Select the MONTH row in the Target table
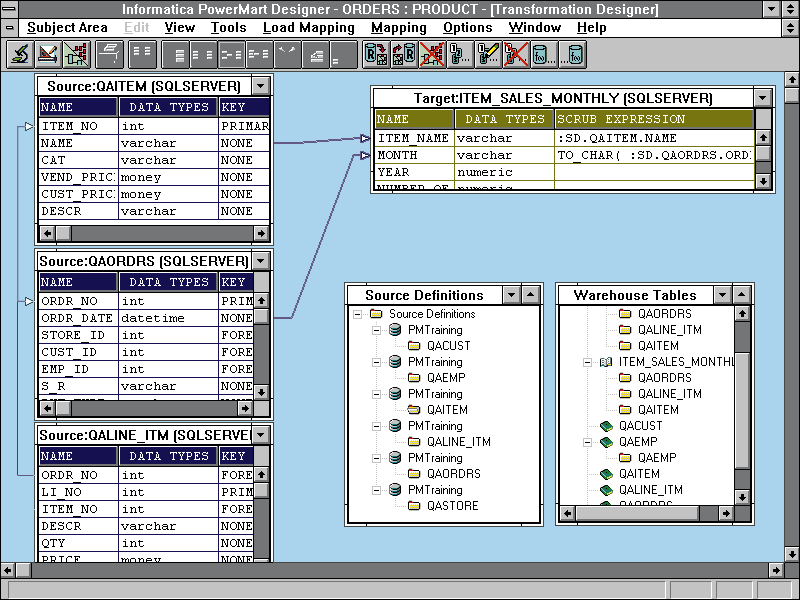 coord(564,155)
